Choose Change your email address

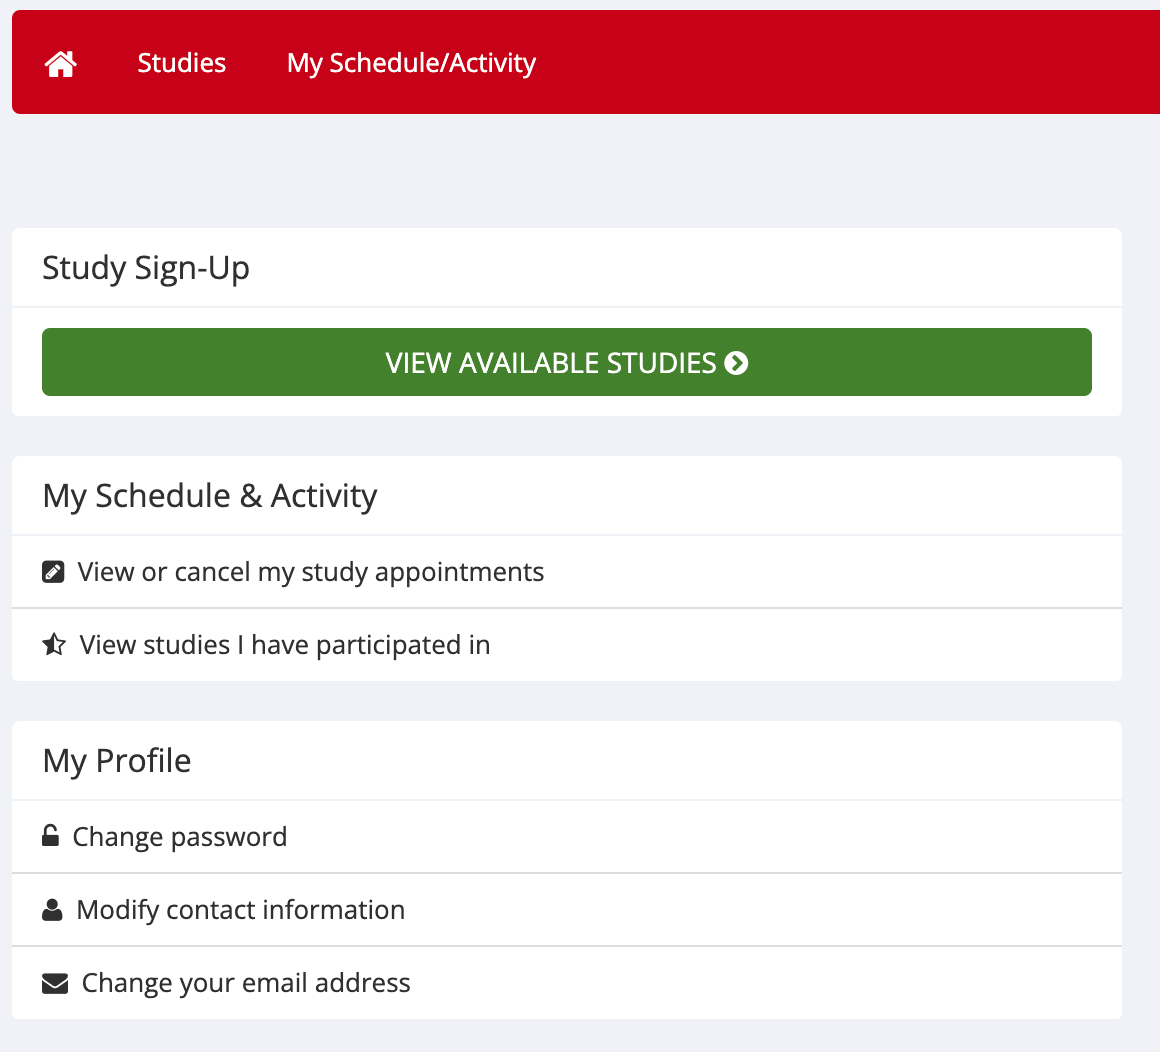246,983
